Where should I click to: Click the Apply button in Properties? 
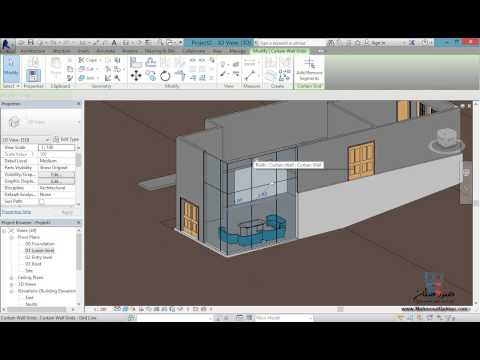(67, 212)
